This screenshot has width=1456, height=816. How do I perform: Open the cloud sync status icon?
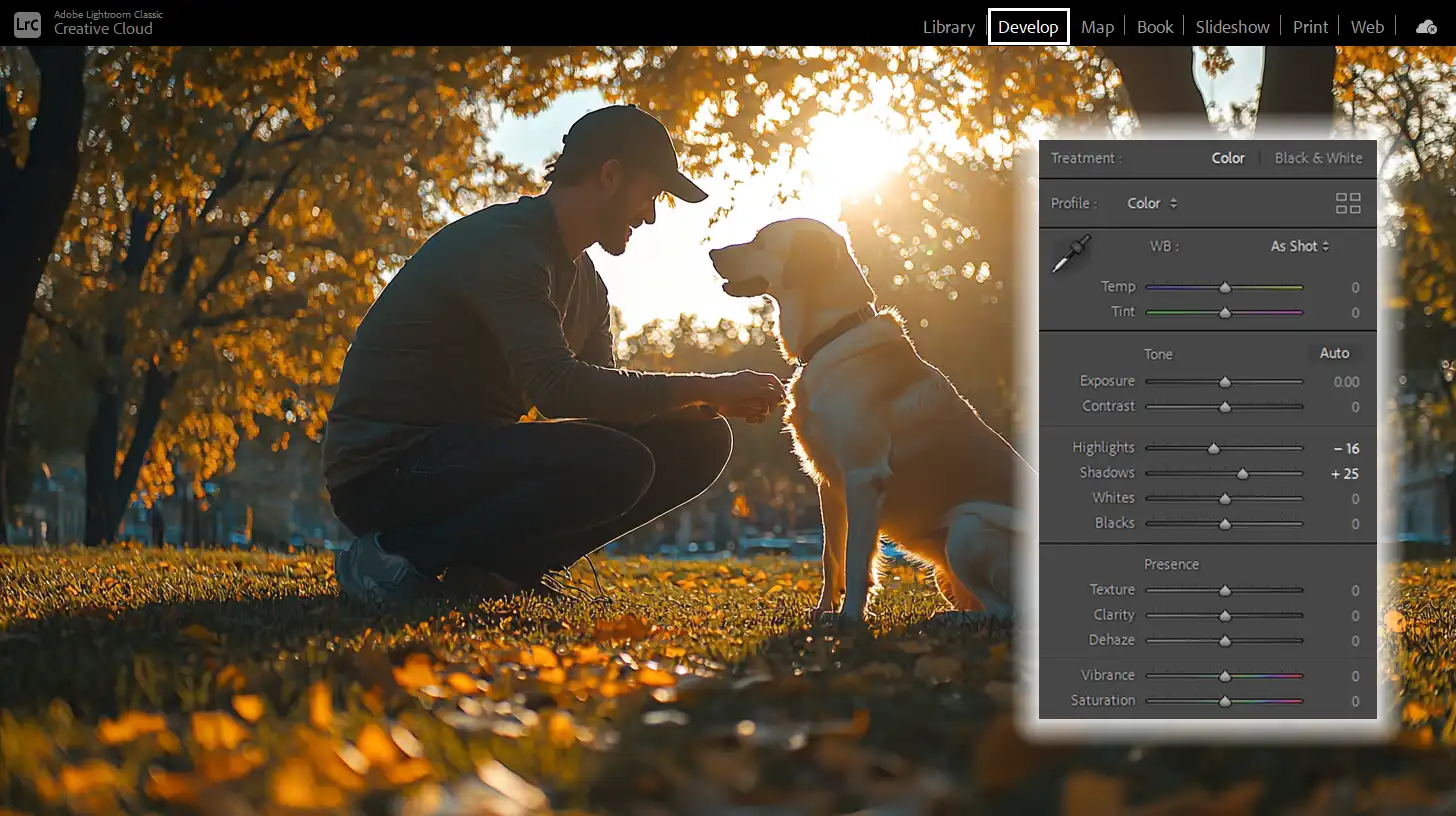click(x=1426, y=27)
